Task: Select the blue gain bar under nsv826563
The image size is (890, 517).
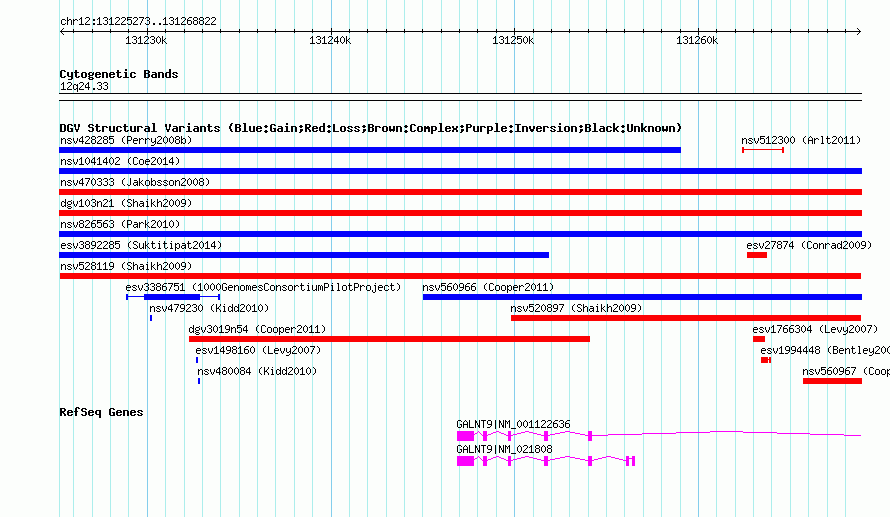Action: [460, 234]
